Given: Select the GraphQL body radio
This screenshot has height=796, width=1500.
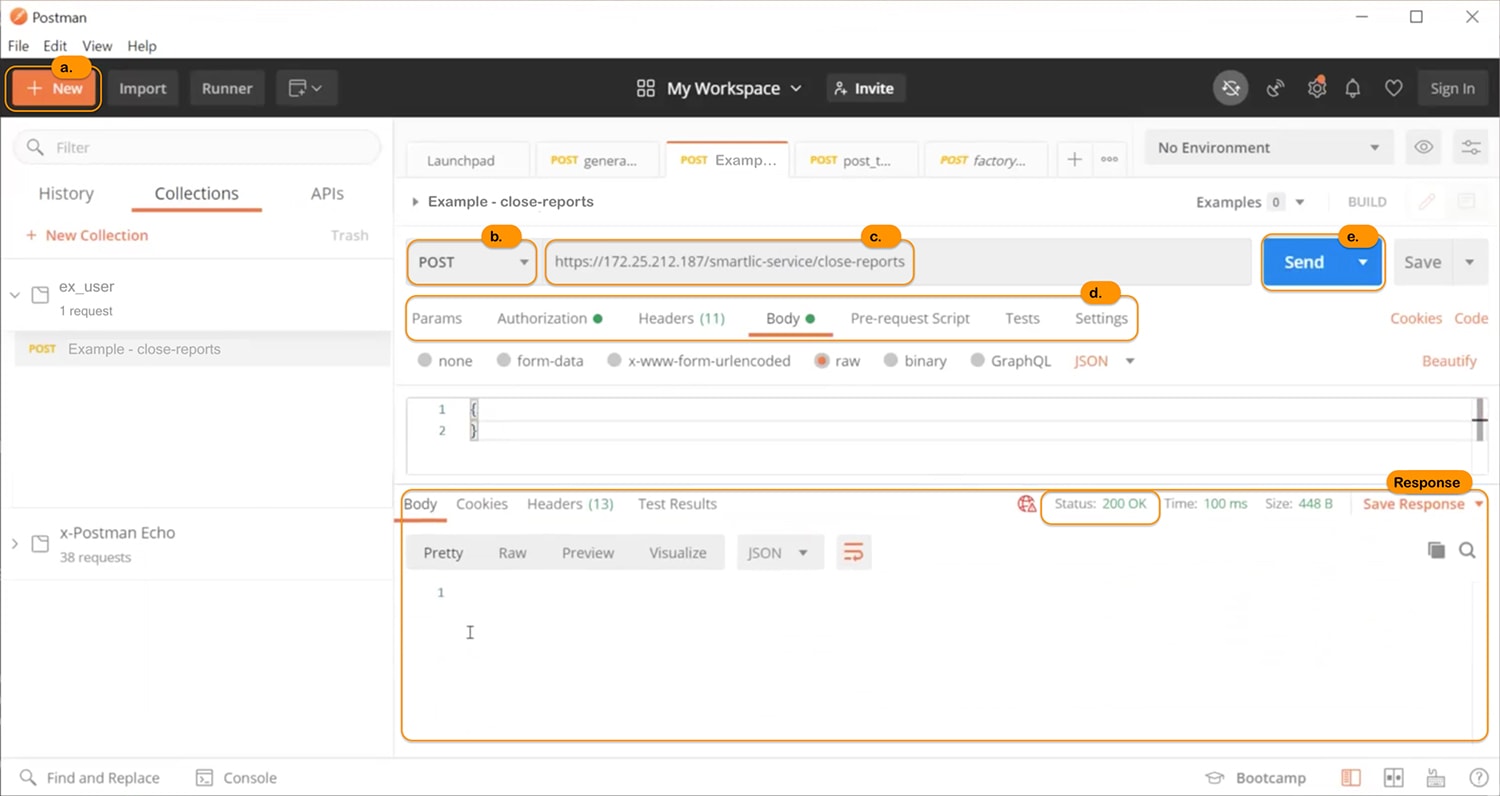Looking at the screenshot, I should pyautogui.click(x=977, y=361).
